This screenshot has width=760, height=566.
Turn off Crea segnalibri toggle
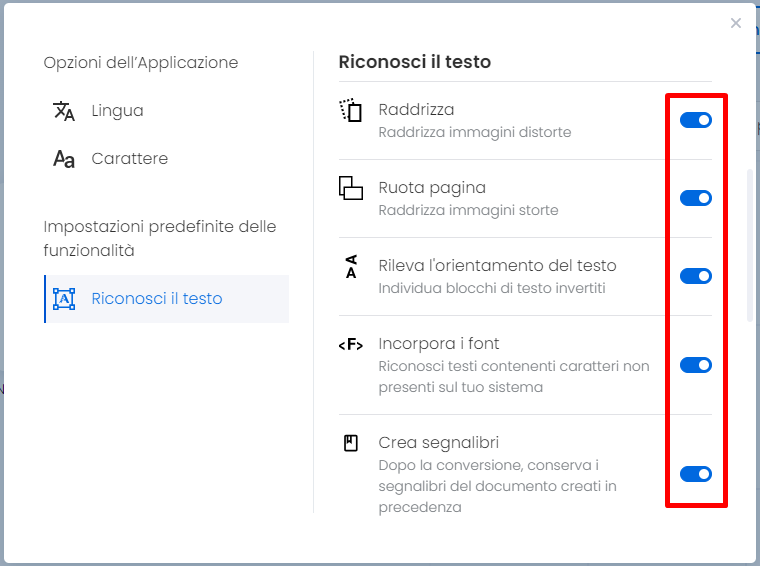click(696, 474)
